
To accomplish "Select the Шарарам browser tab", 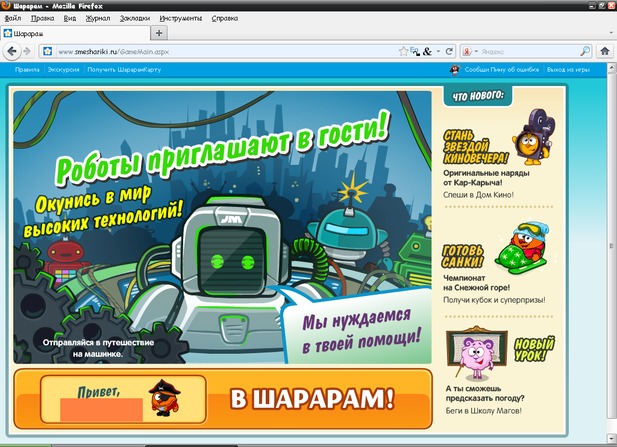I will pyautogui.click(x=75, y=33).
